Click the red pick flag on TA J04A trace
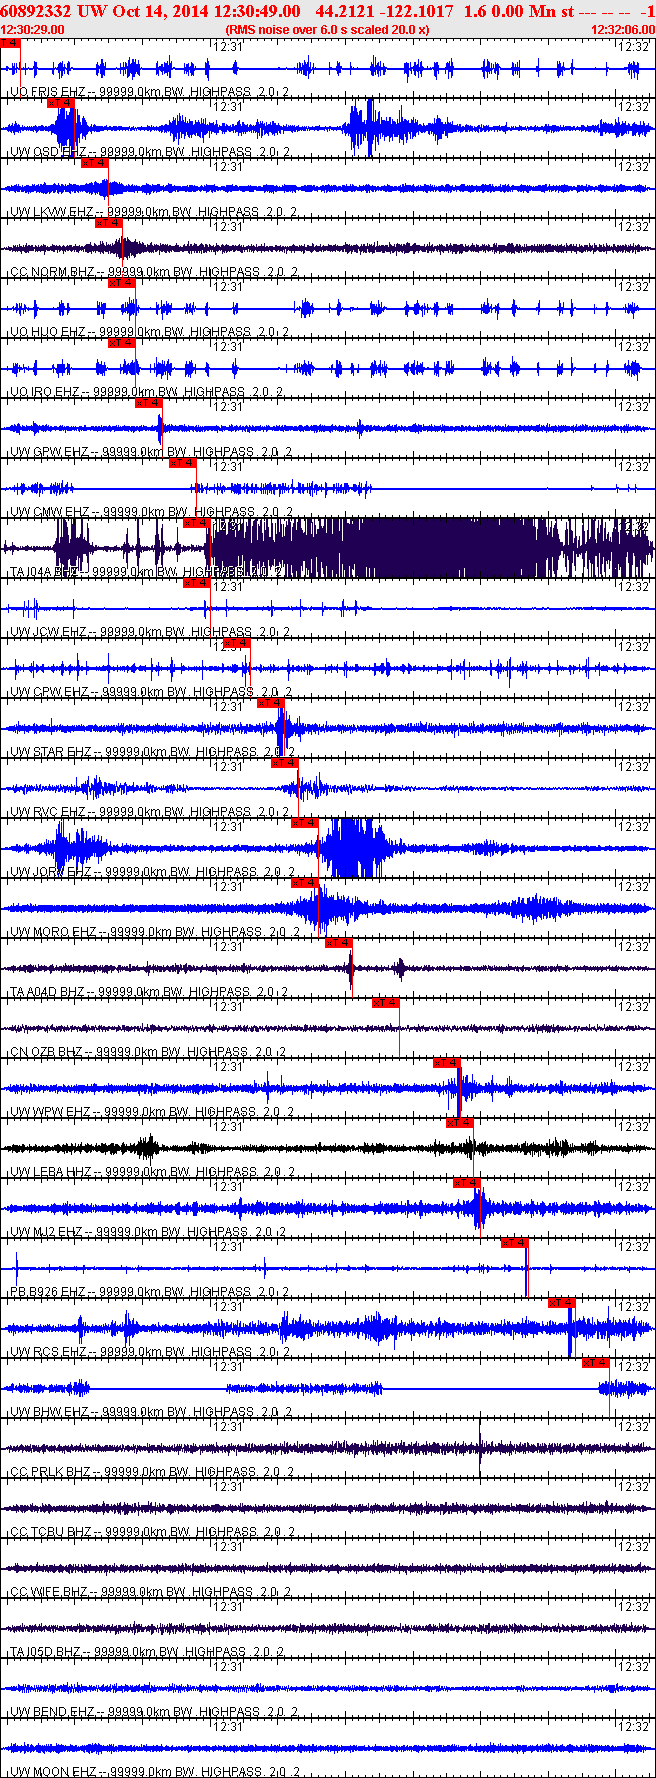This screenshot has height=1778, width=656. [196, 523]
